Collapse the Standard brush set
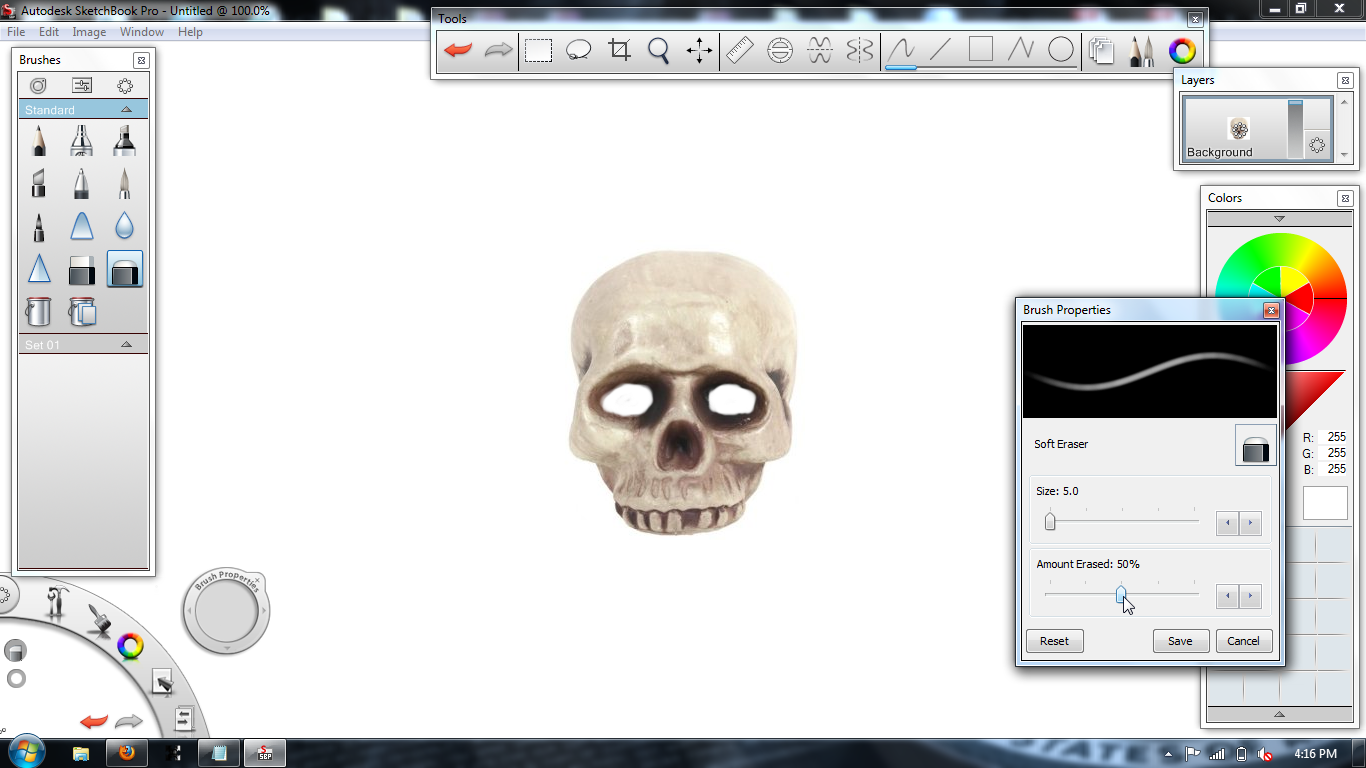This screenshot has width=1366, height=768. click(126, 109)
